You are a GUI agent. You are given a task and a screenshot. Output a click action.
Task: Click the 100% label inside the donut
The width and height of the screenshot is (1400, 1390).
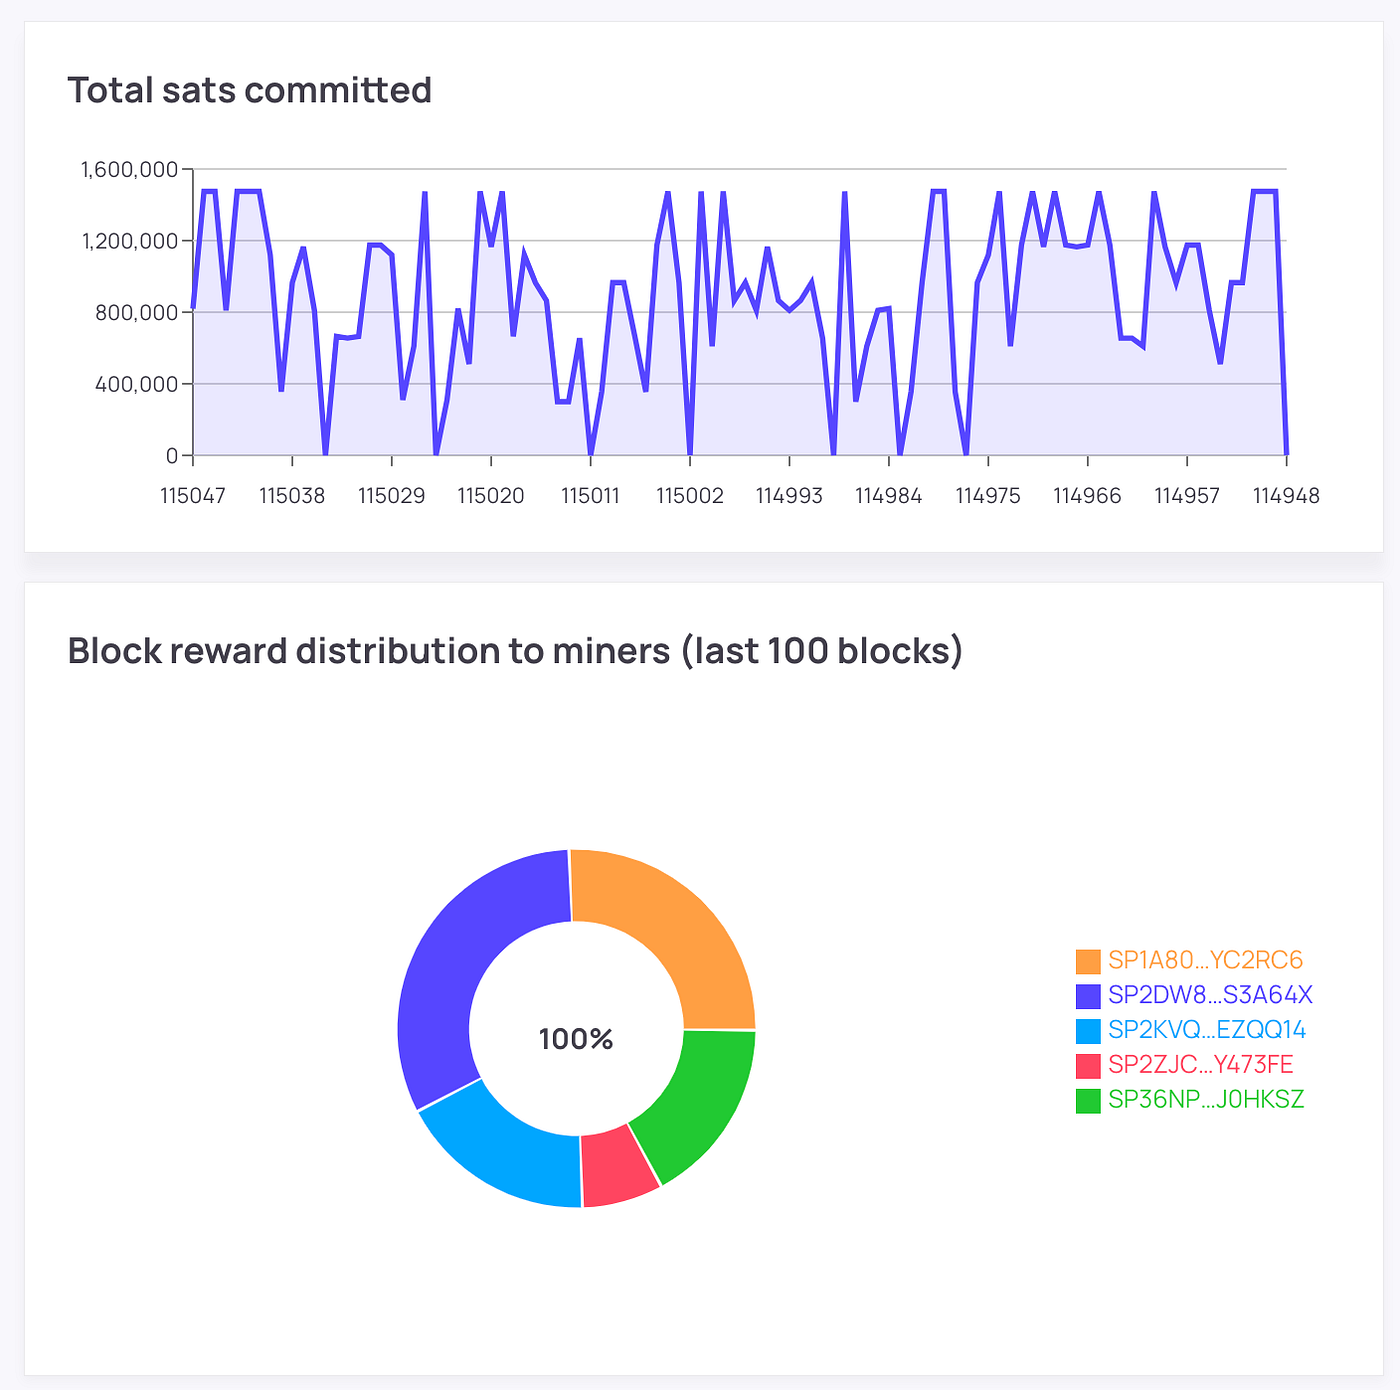[x=575, y=1040]
